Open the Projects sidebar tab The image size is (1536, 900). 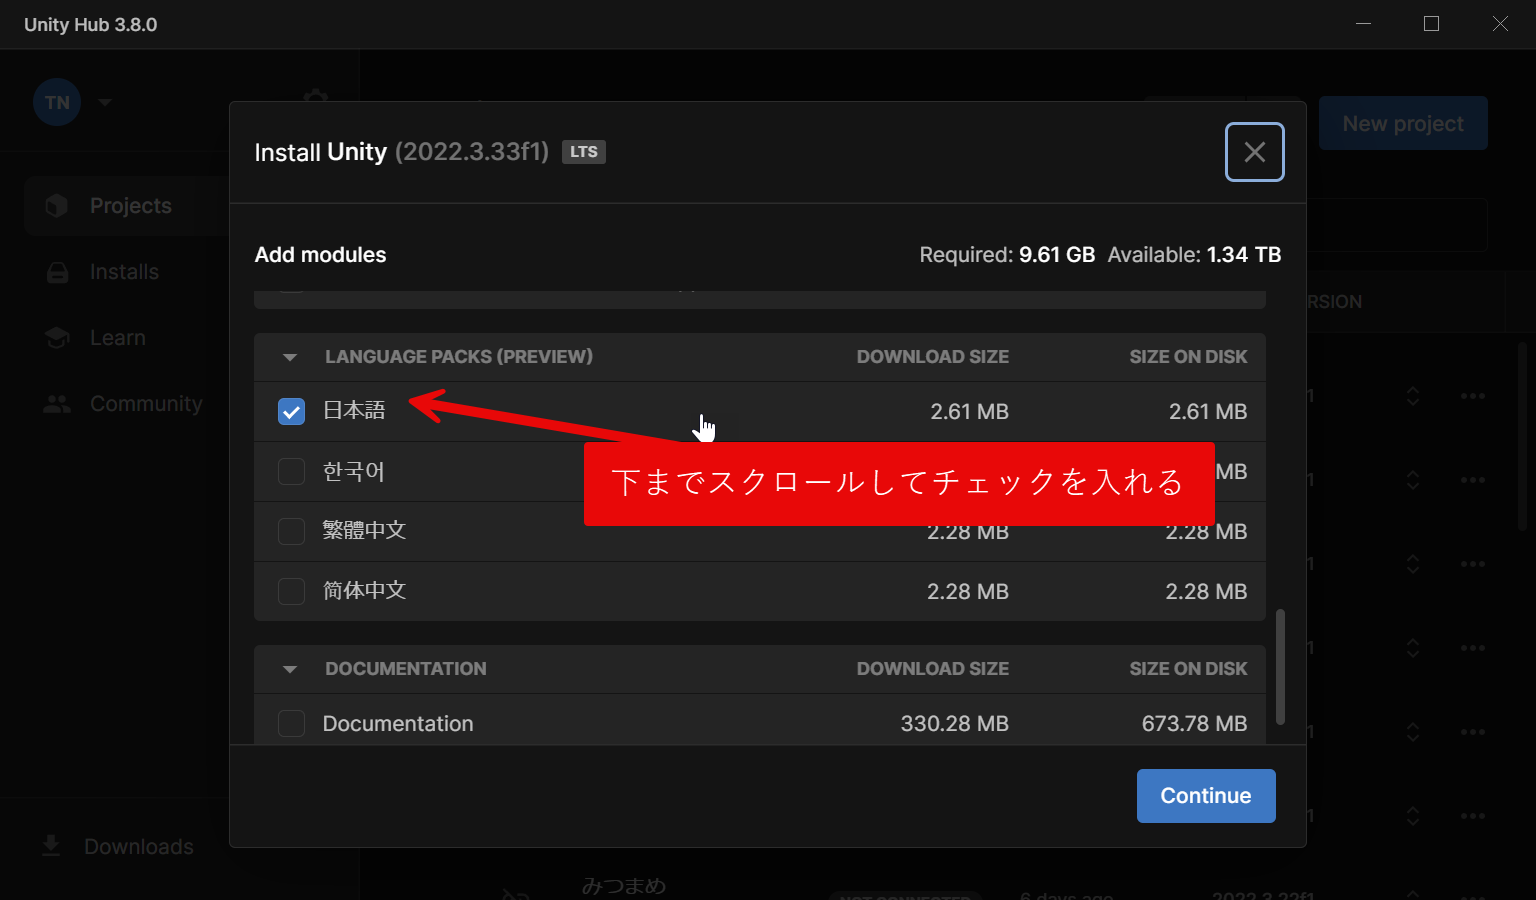(x=130, y=206)
